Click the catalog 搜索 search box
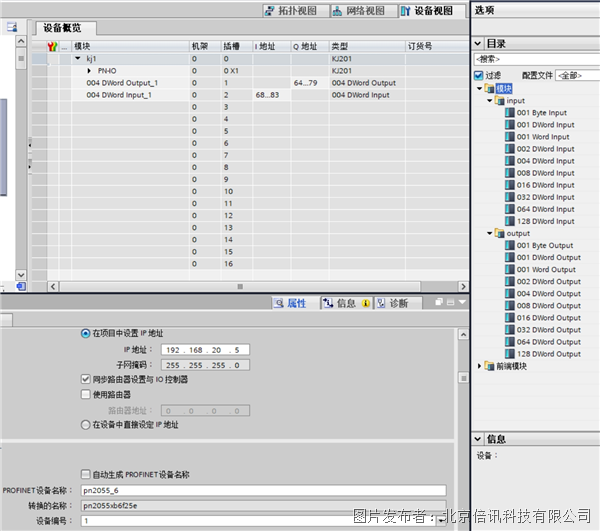This screenshot has height=531, width=600. point(537,59)
